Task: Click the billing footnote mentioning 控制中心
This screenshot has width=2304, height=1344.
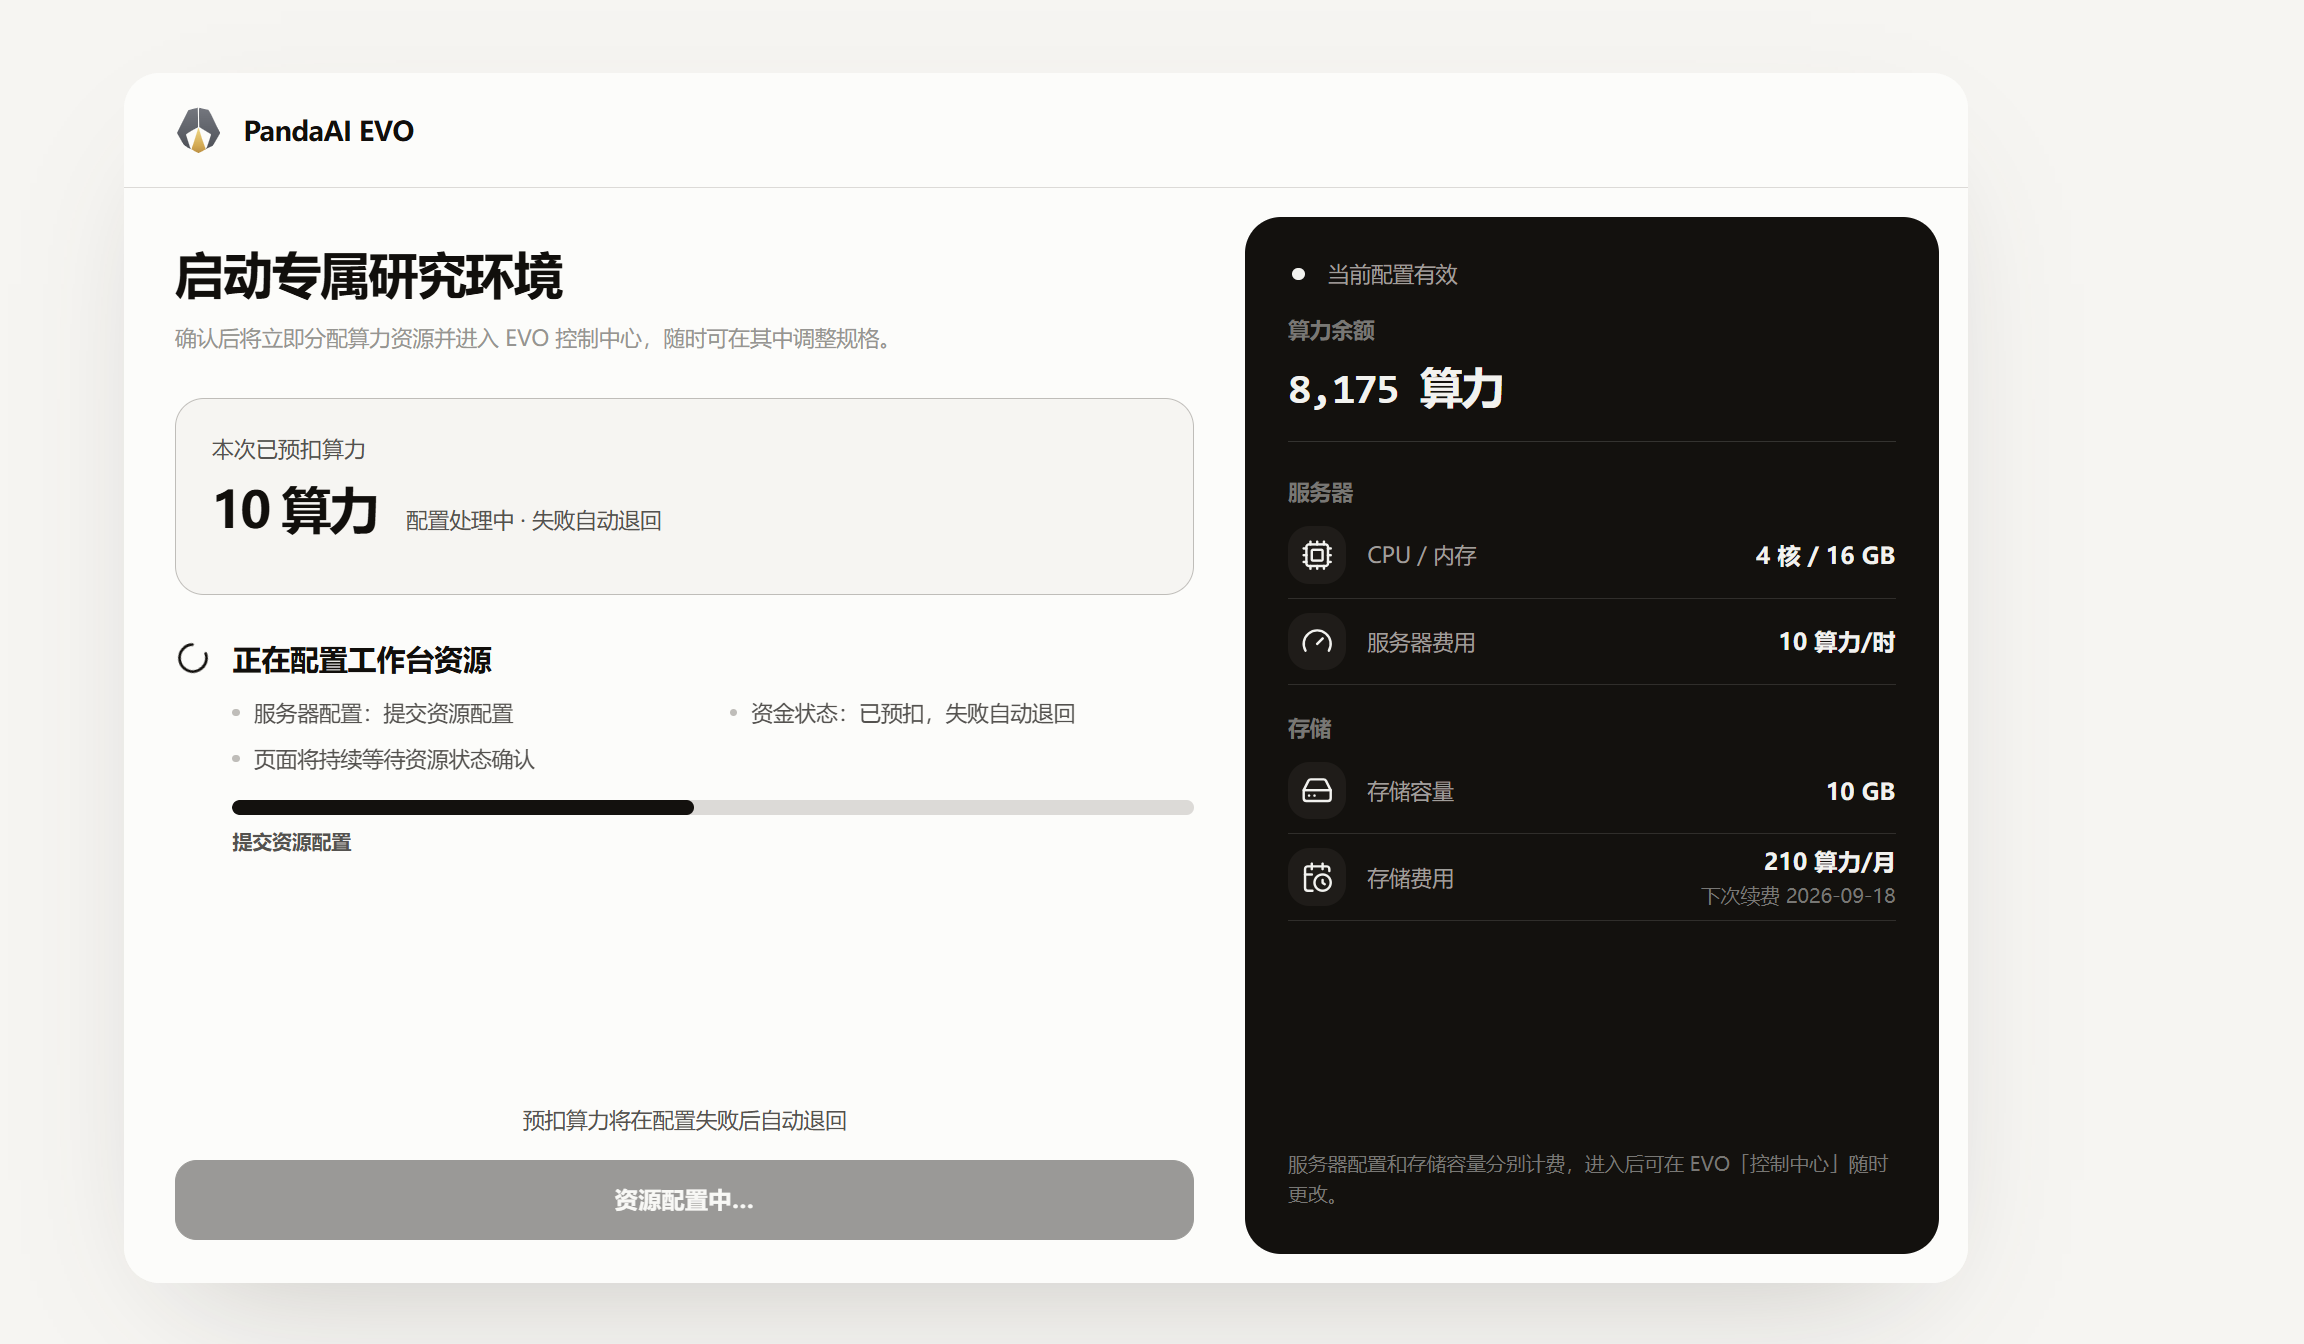Action: point(1588,1179)
